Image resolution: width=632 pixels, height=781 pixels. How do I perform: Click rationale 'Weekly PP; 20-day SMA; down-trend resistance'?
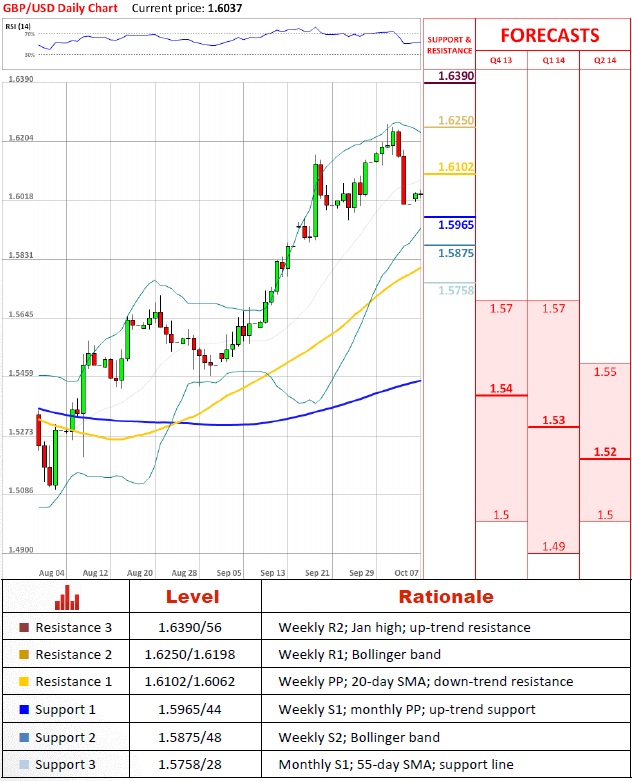coord(426,681)
